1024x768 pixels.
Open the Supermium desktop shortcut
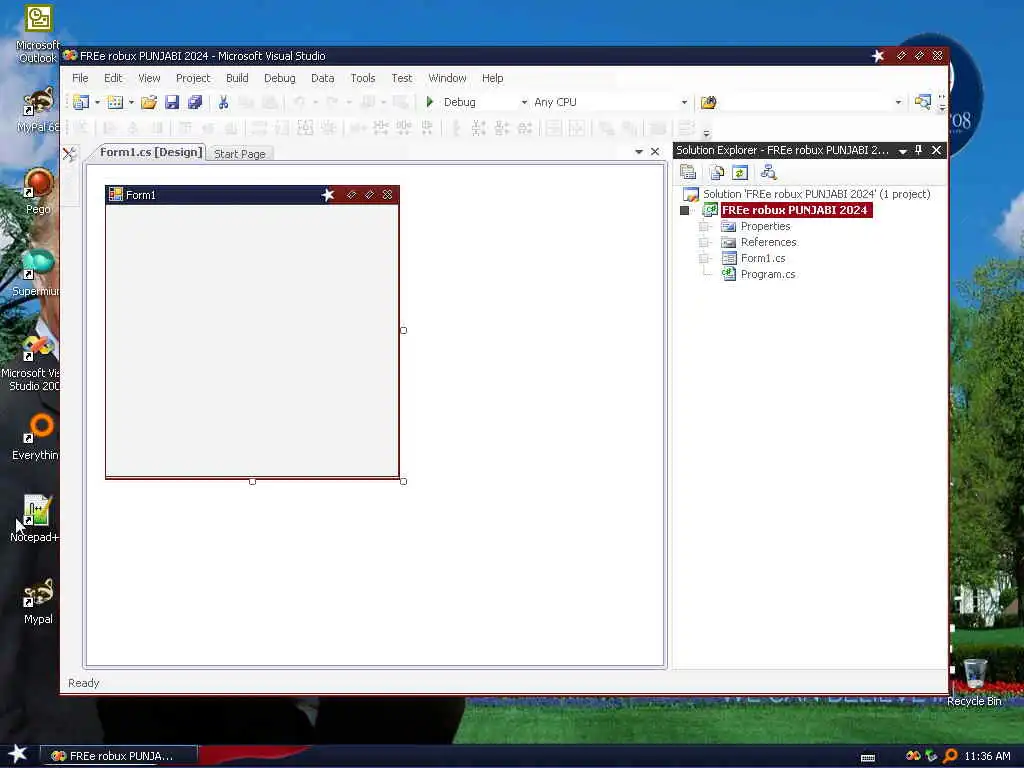[36, 272]
